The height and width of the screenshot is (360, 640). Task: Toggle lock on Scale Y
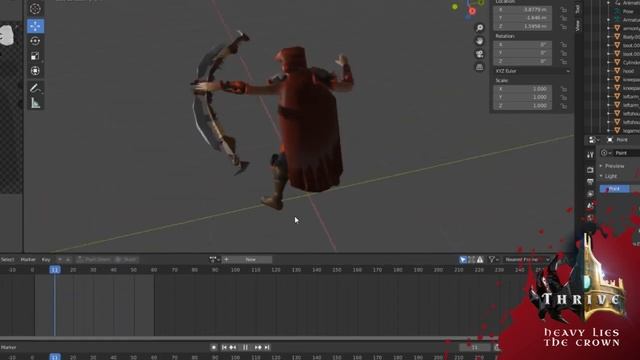click(x=564, y=97)
